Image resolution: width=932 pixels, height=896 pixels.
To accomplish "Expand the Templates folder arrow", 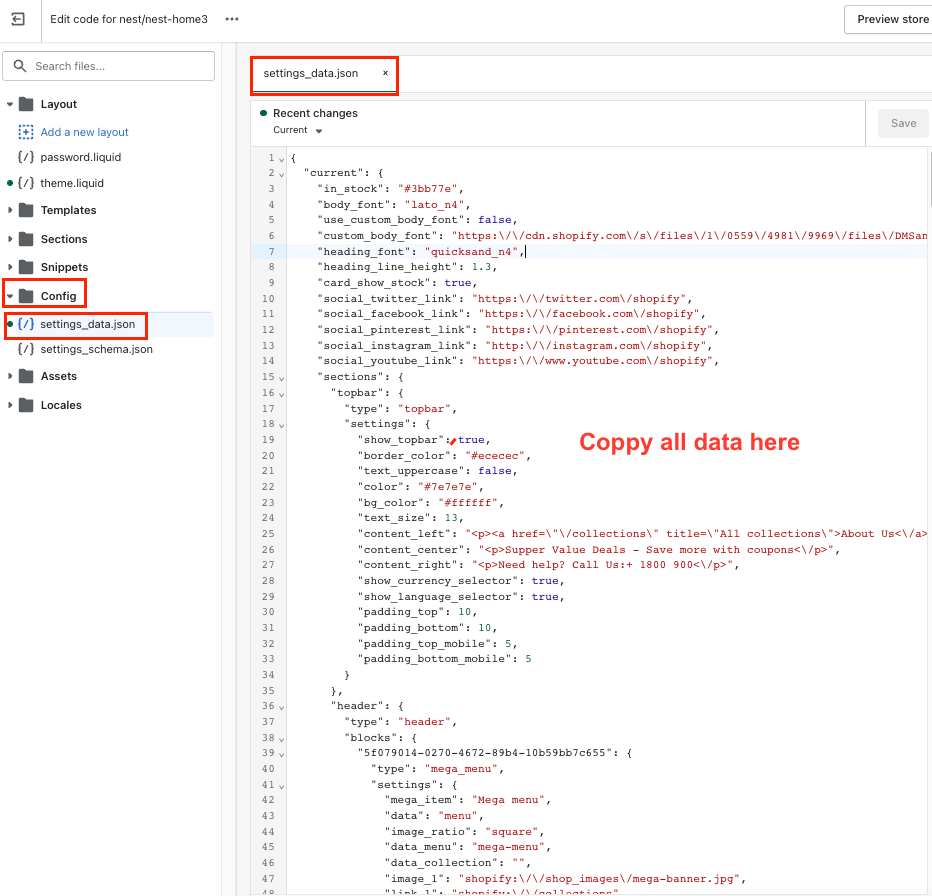I will click(10, 210).
